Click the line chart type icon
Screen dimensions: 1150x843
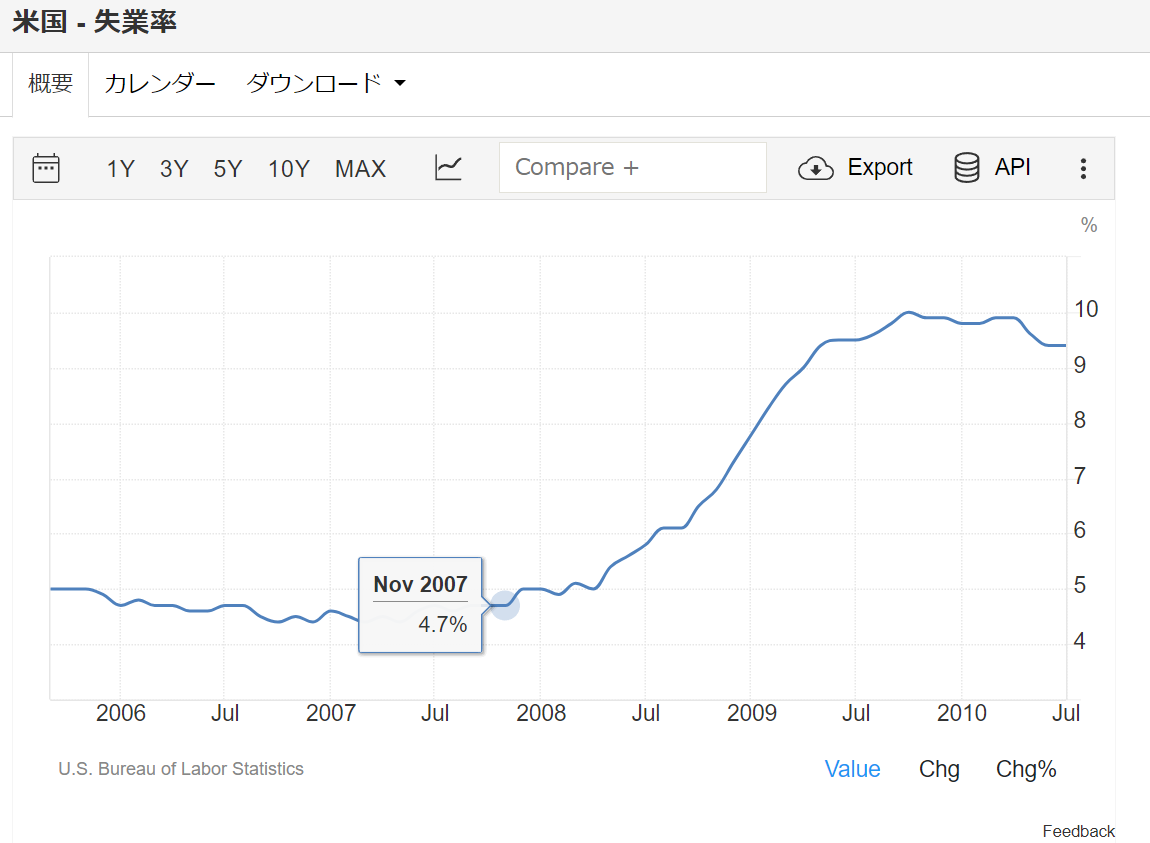point(449,168)
